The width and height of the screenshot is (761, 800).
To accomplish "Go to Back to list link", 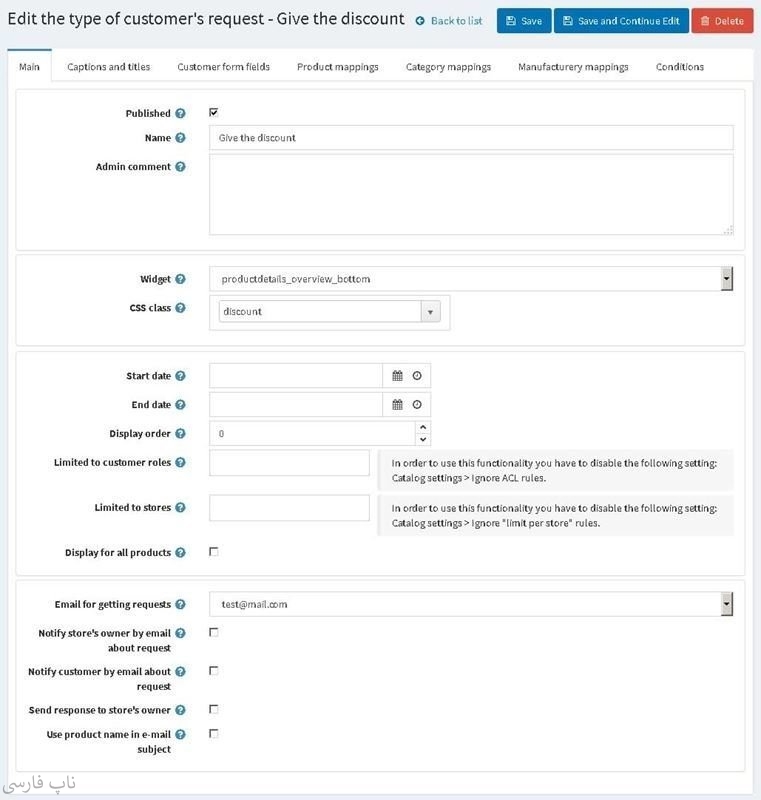I will pyautogui.click(x=449, y=21).
